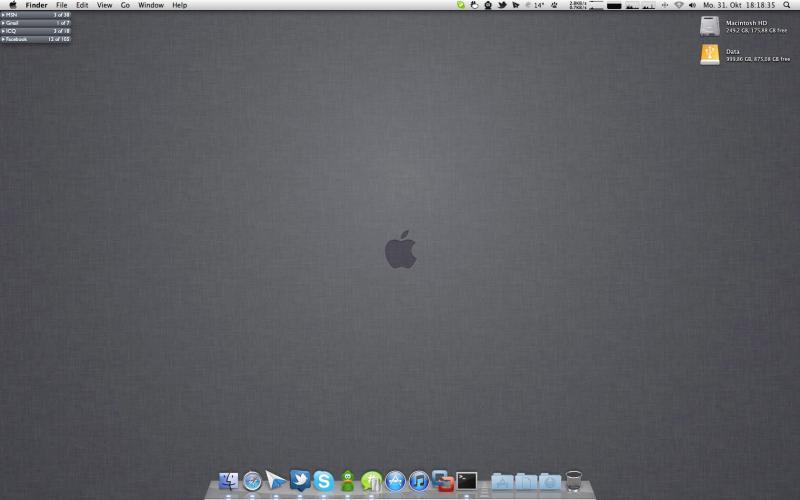Viewport: 800px width, 500px height.
Task: Click the "12 of 105" Facebook count
Action: click(59, 39)
